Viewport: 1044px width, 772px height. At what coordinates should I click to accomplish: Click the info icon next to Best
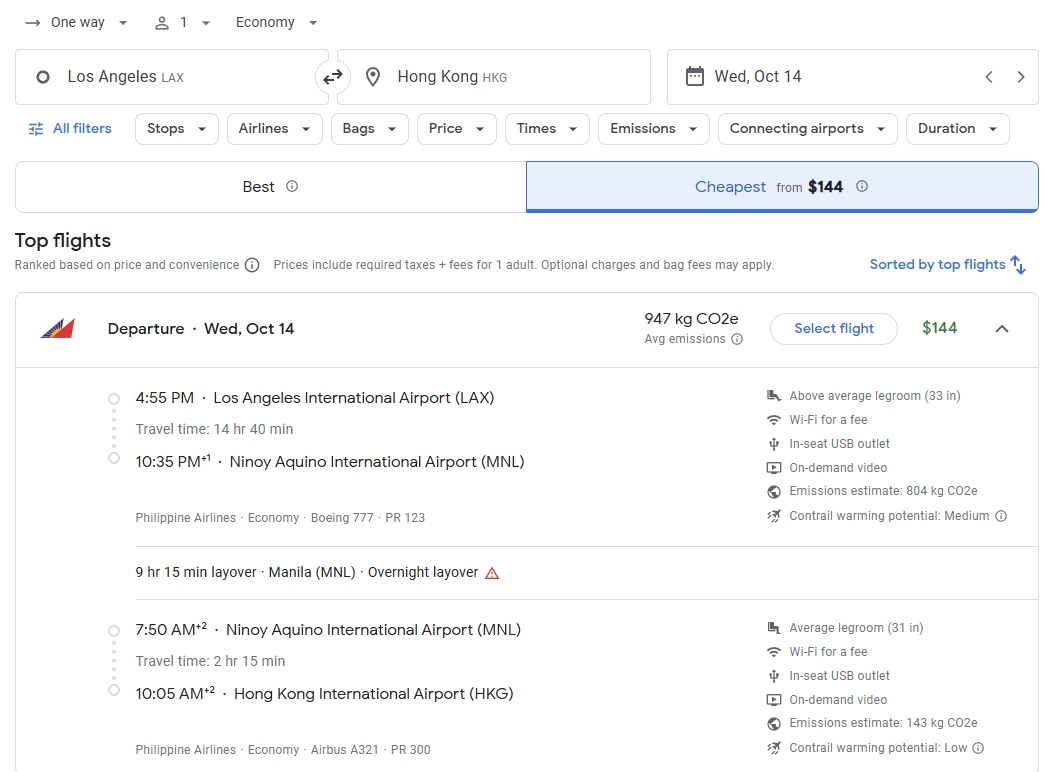pyautogui.click(x=292, y=187)
